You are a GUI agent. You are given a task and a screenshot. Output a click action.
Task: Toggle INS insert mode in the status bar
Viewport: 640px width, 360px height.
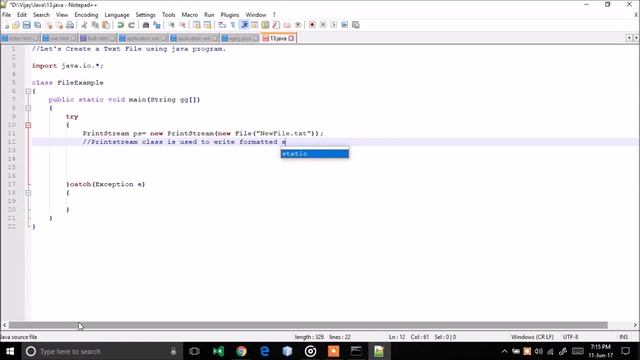tap(624, 337)
